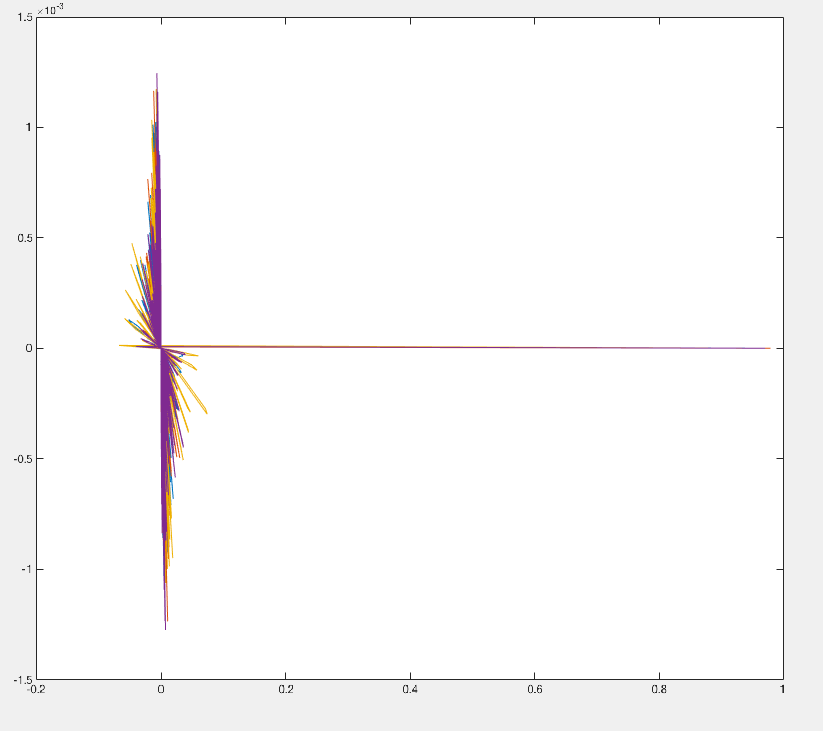This screenshot has width=823, height=731.
Task: Click the bottom tip of the lowest purple spike
Action: click(166, 628)
